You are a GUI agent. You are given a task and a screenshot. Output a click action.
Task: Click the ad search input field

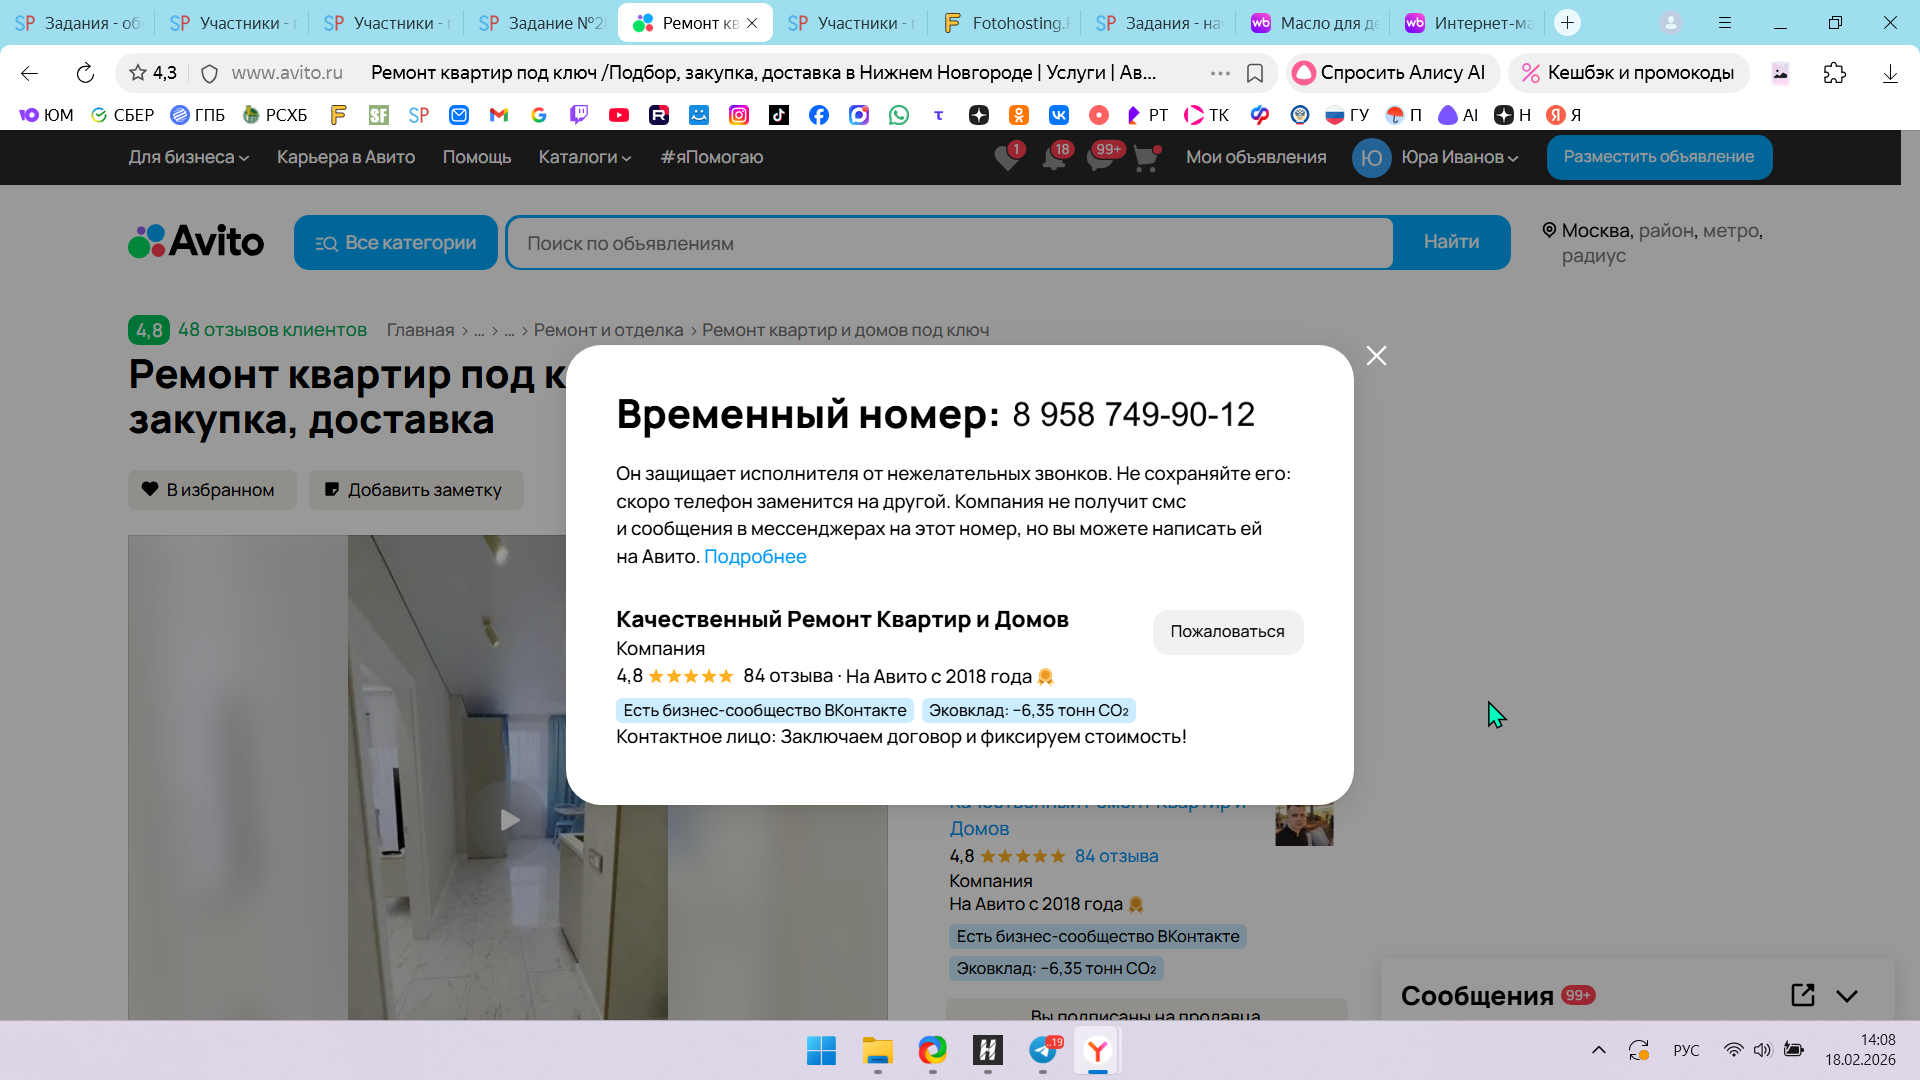tap(950, 243)
